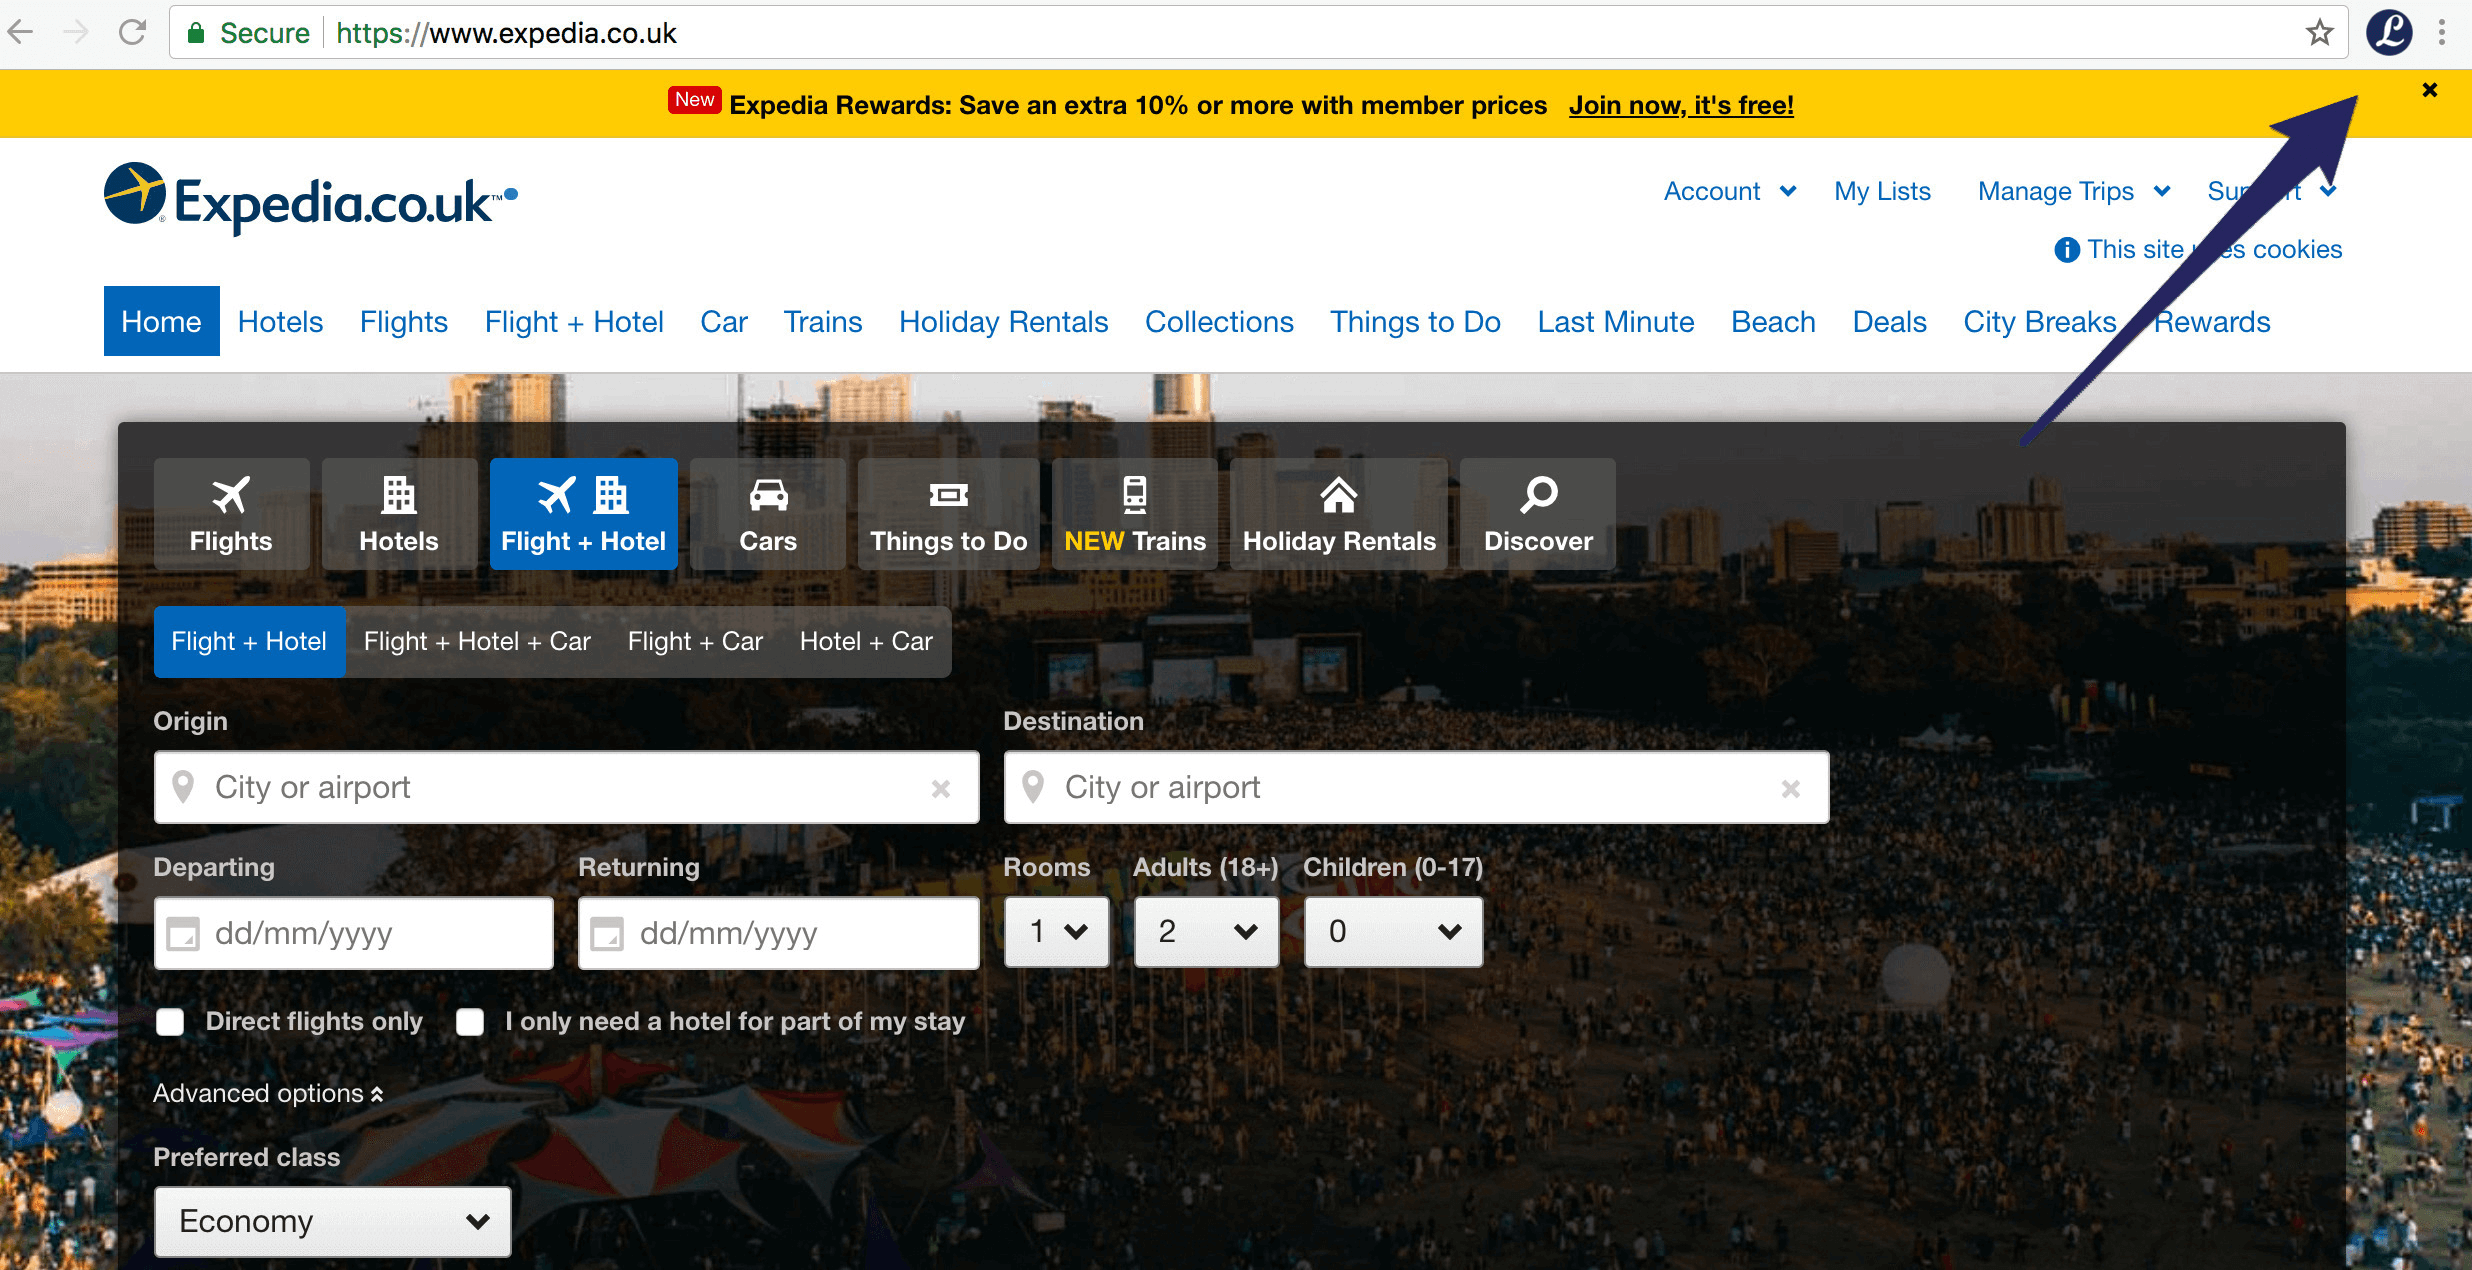
Task: Open Returning date calendar icon
Action: coord(608,934)
